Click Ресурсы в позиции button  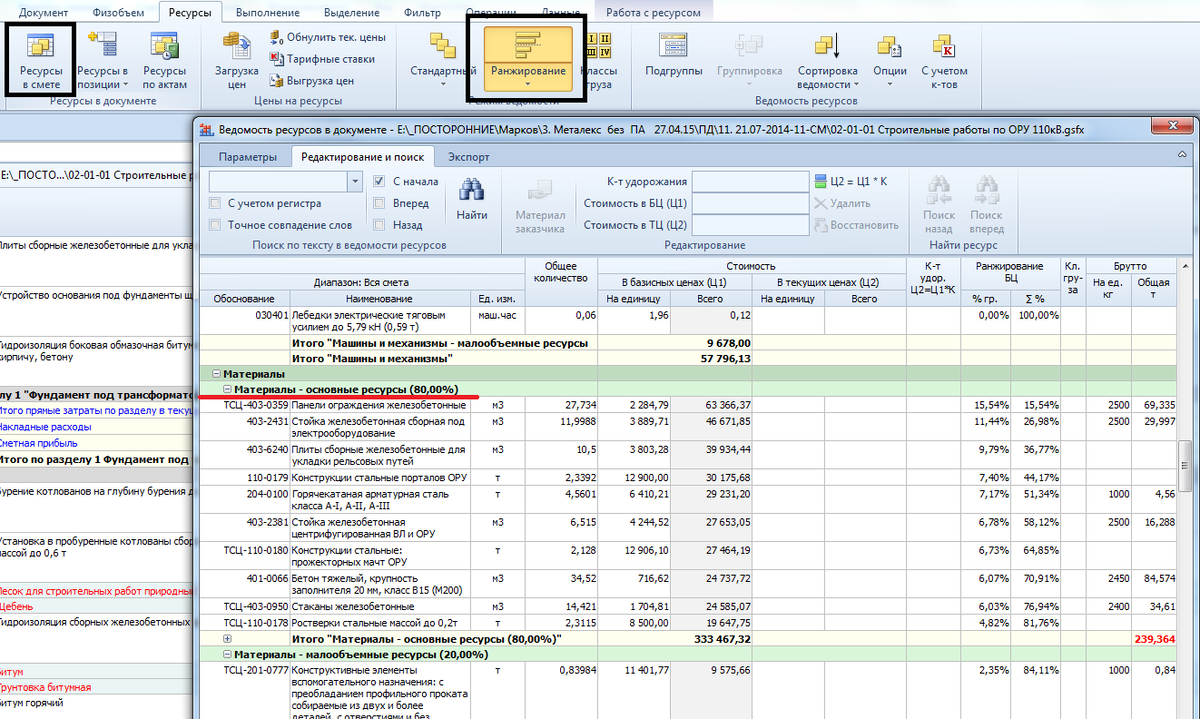pyautogui.click(x=102, y=60)
